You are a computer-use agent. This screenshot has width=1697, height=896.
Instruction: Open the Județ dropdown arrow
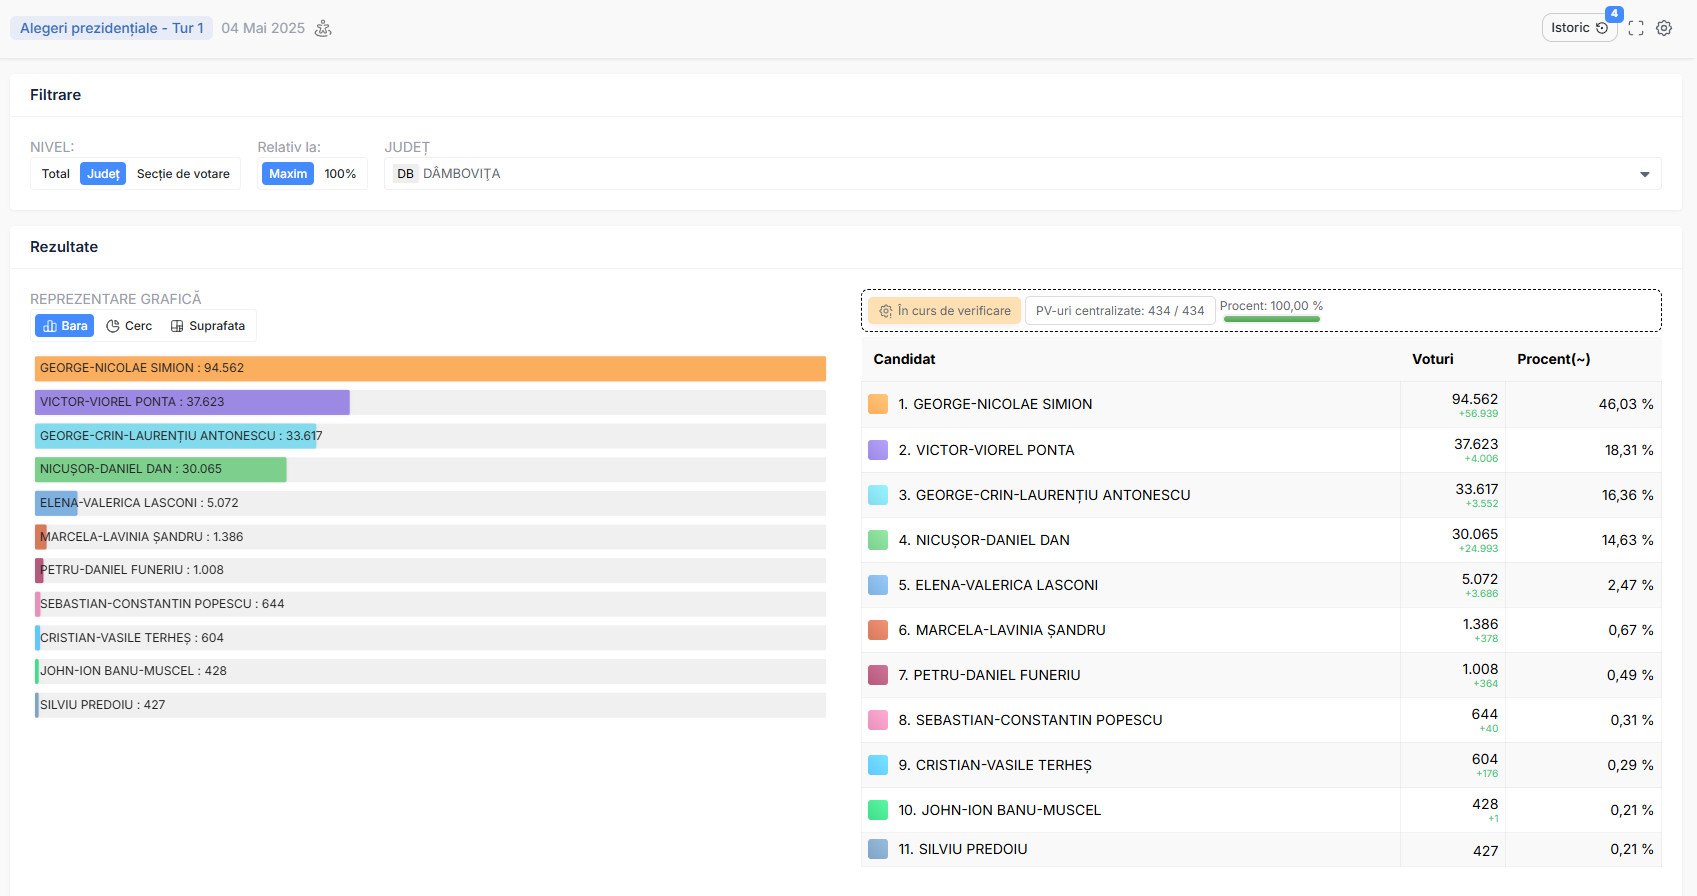(1644, 174)
